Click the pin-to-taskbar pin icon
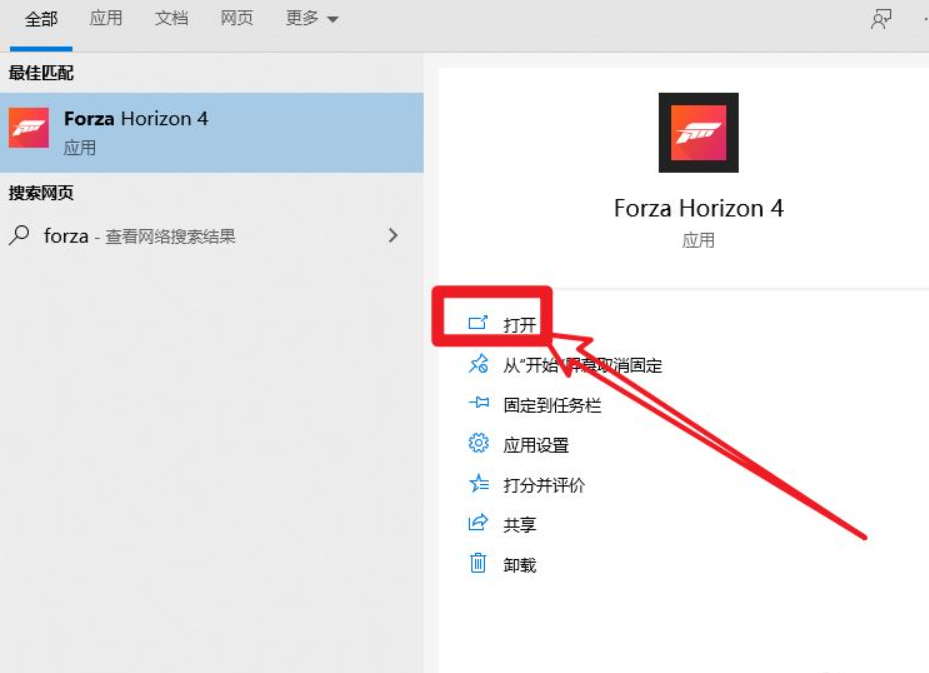This screenshot has width=929, height=673. click(479, 403)
